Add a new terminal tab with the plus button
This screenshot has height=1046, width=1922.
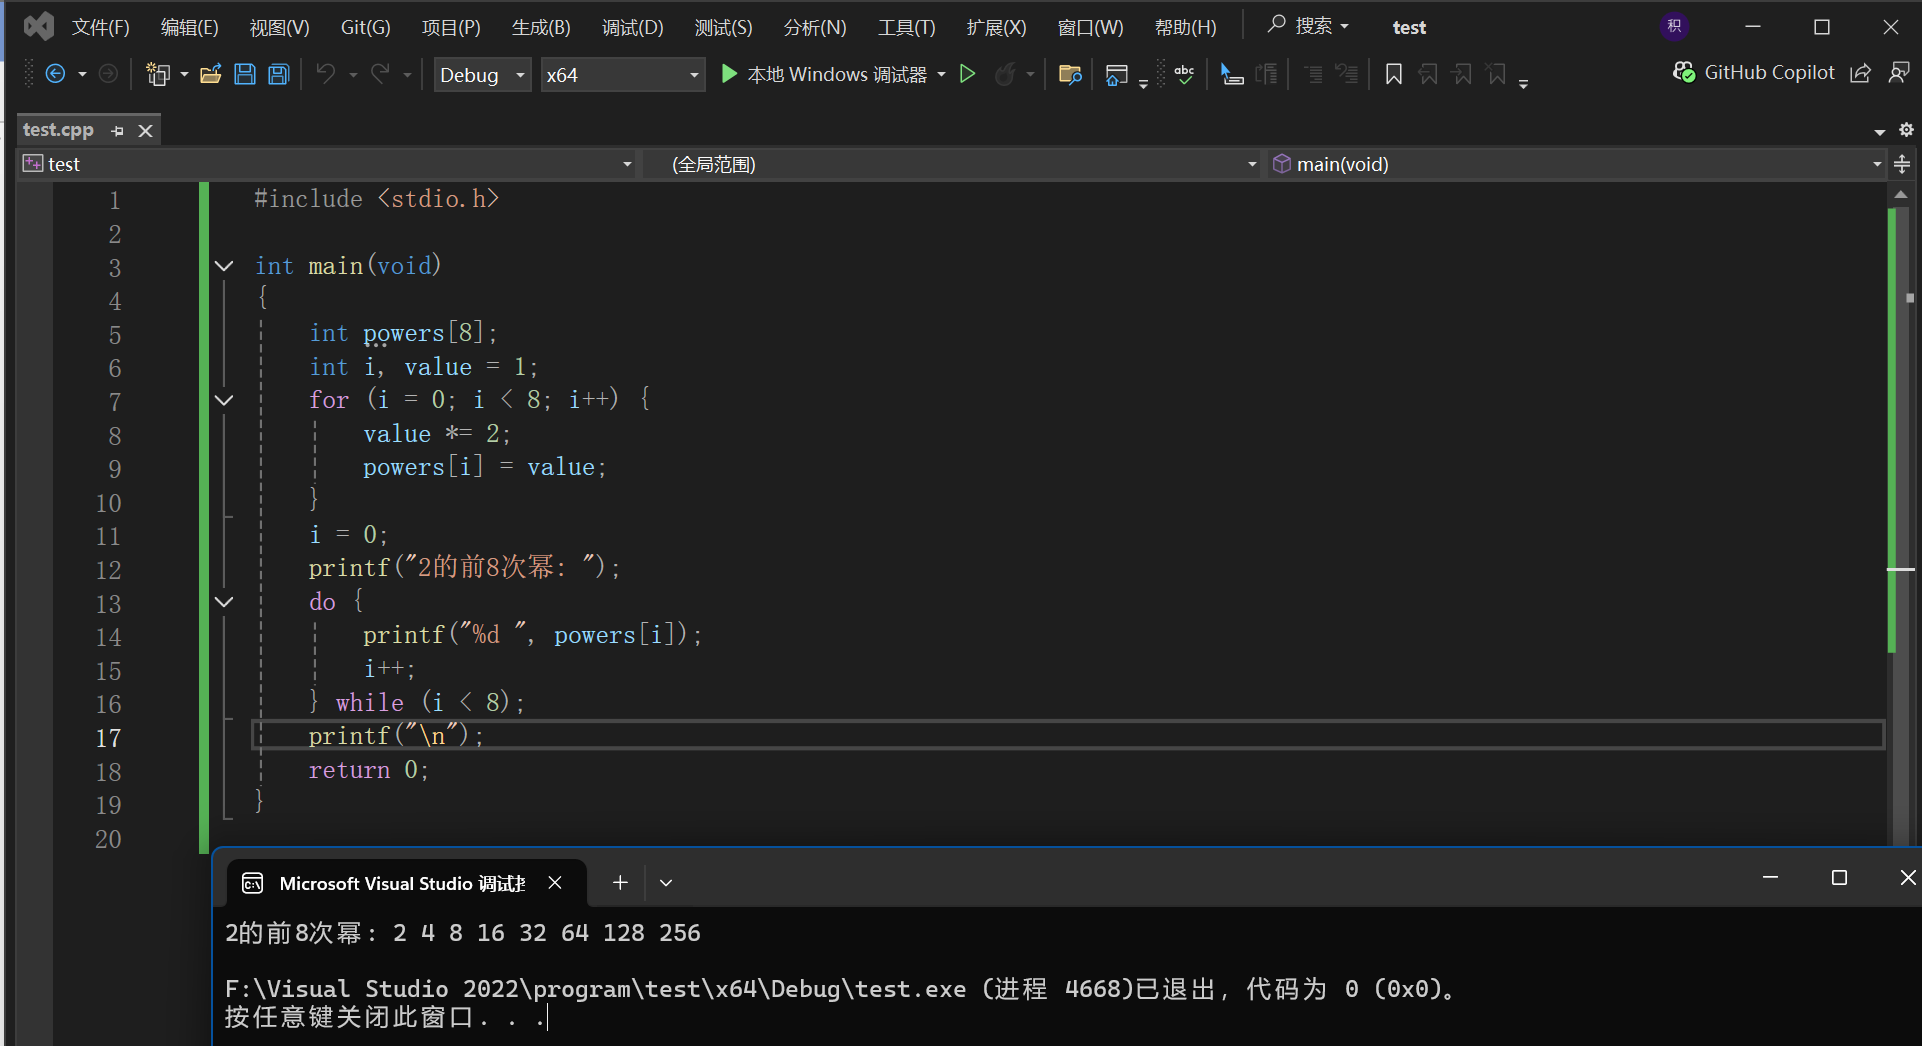point(620,882)
